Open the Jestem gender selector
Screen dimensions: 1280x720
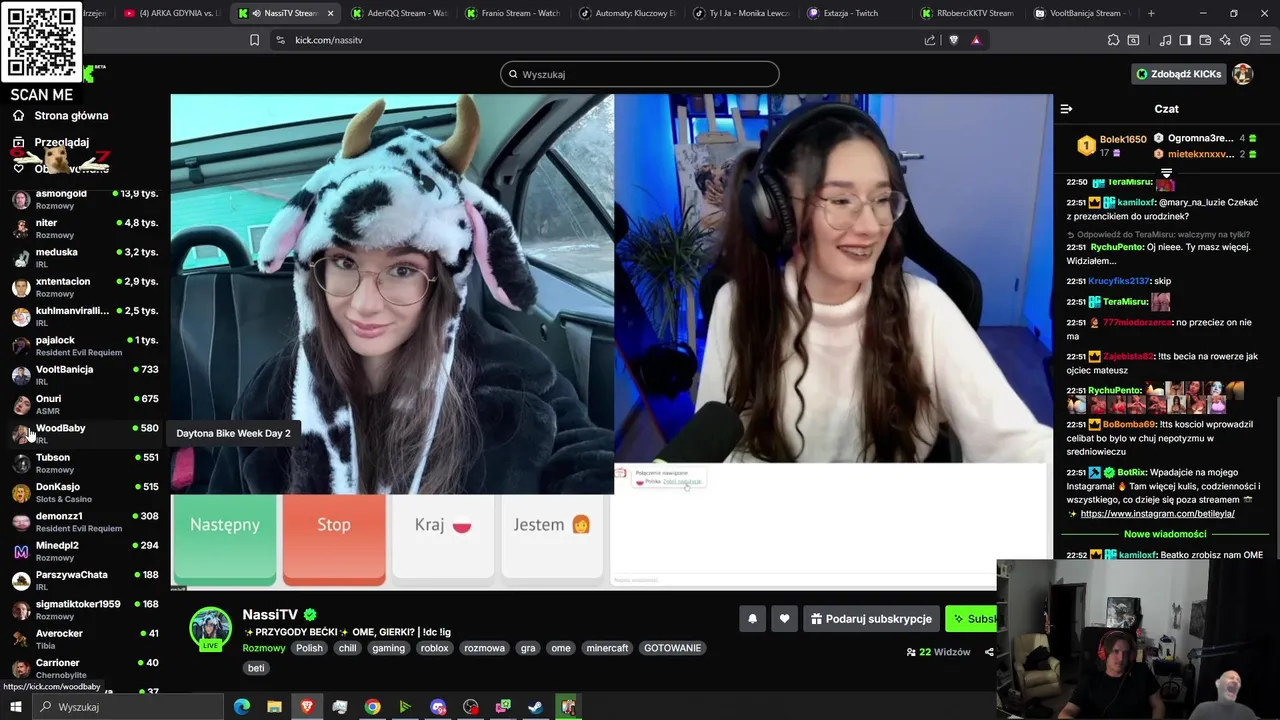(552, 538)
